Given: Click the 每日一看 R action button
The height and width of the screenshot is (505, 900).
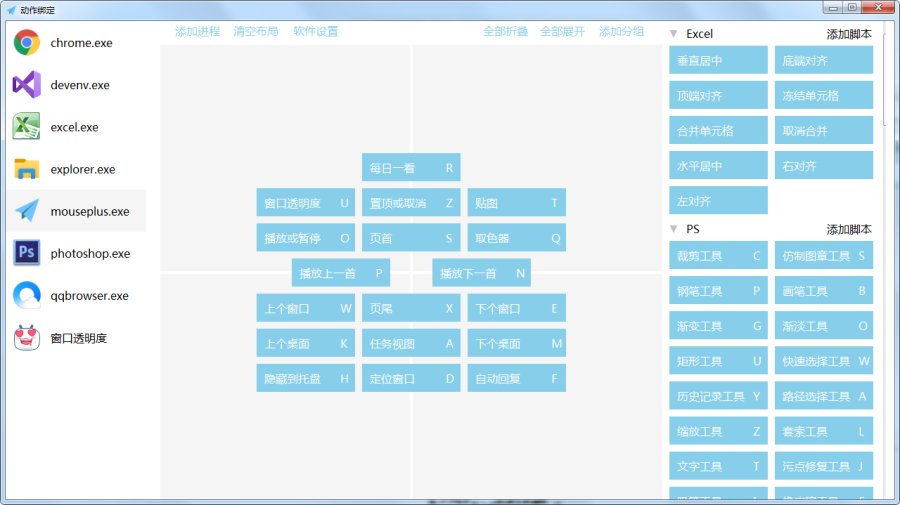Looking at the screenshot, I should (411, 168).
